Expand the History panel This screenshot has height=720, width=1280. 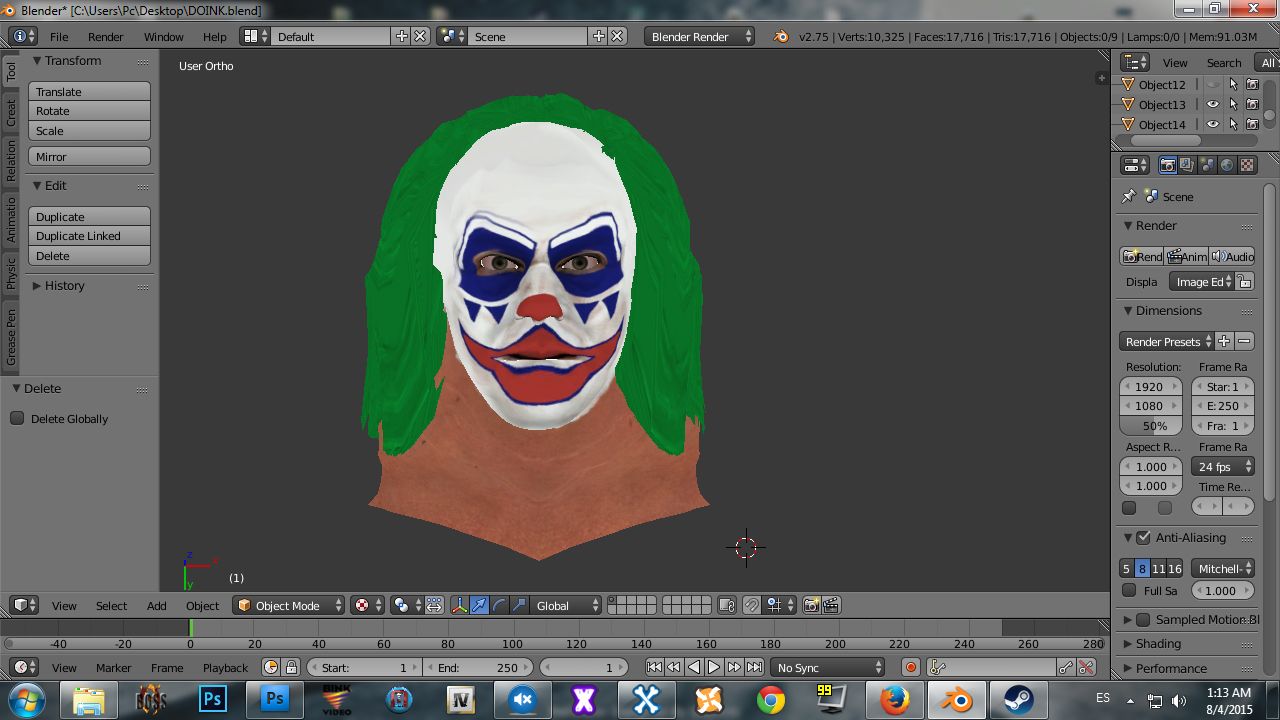(64, 285)
